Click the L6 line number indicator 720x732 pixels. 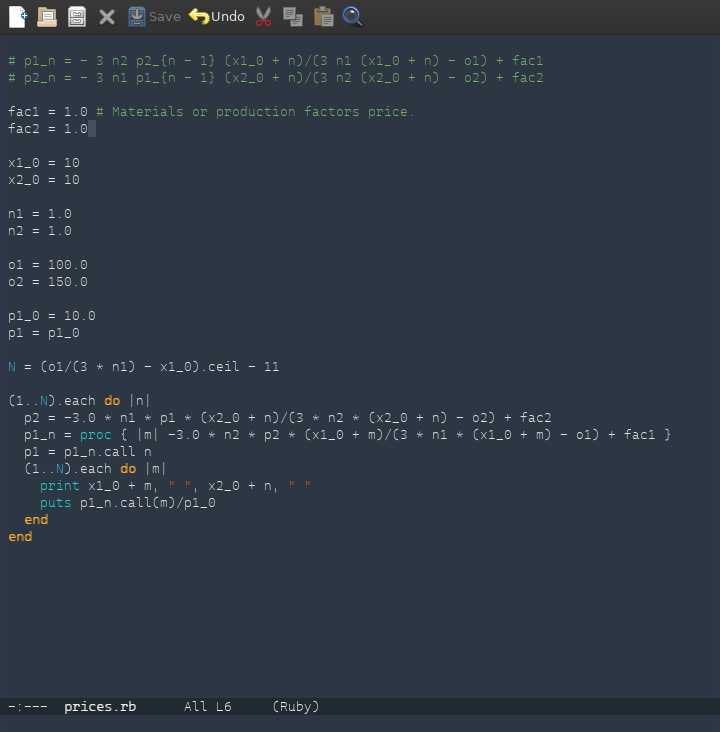click(x=223, y=706)
